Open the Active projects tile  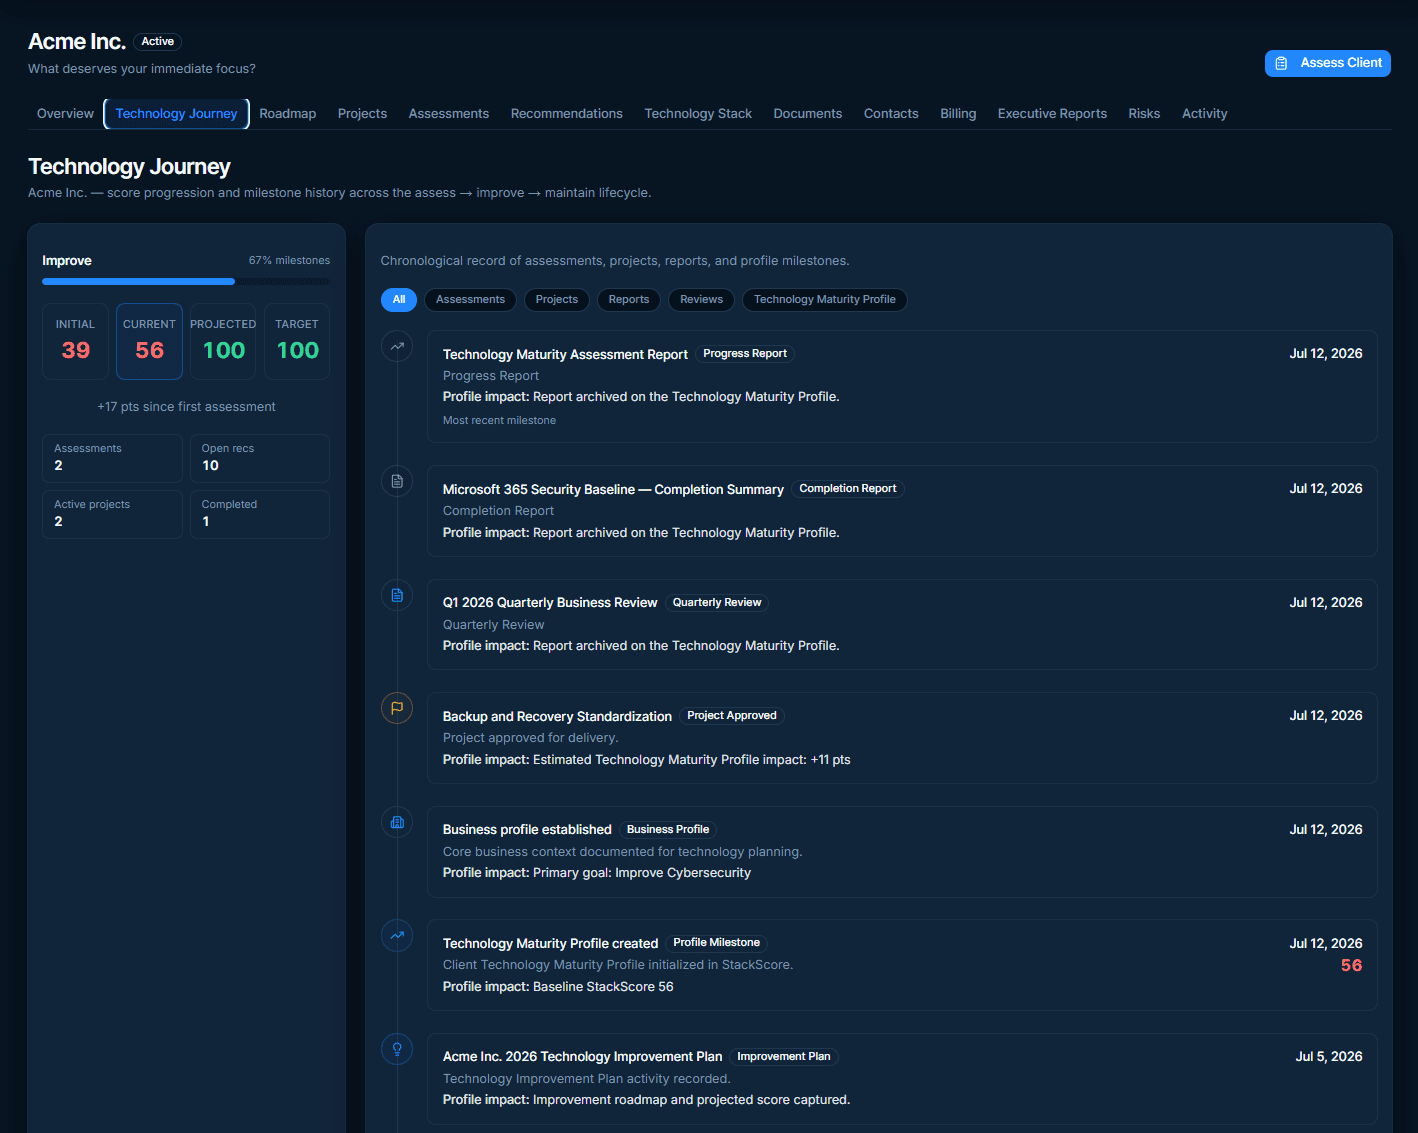[x=112, y=514]
